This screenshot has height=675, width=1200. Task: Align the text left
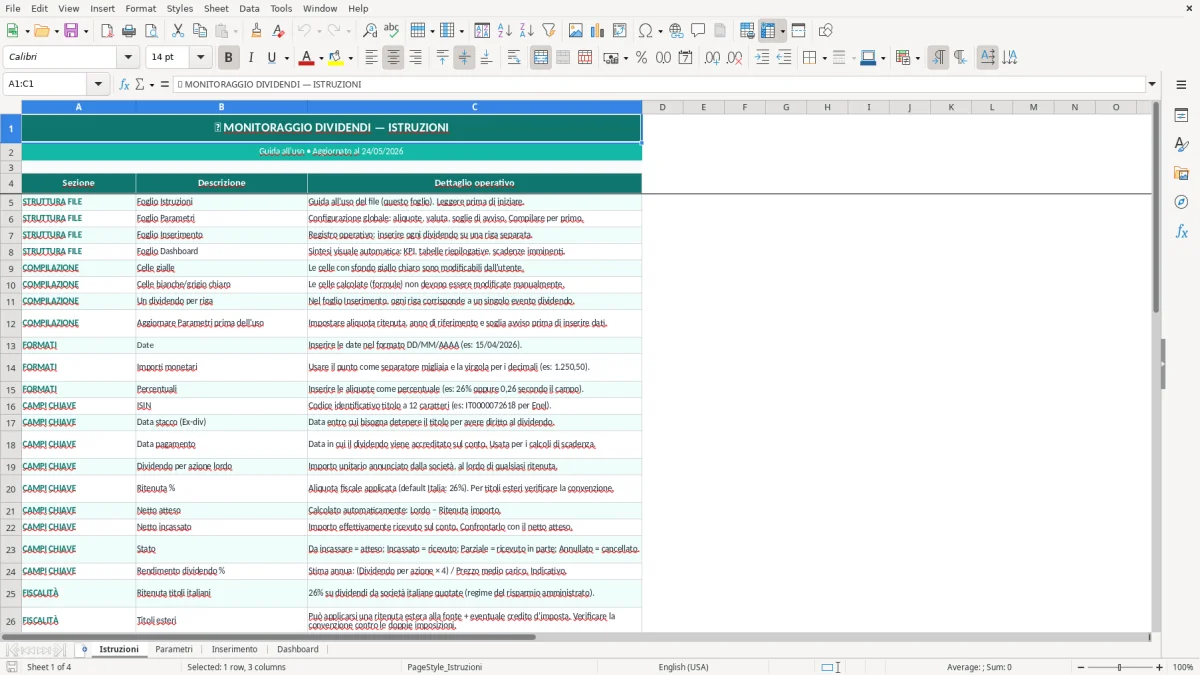[x=371, y=58]
